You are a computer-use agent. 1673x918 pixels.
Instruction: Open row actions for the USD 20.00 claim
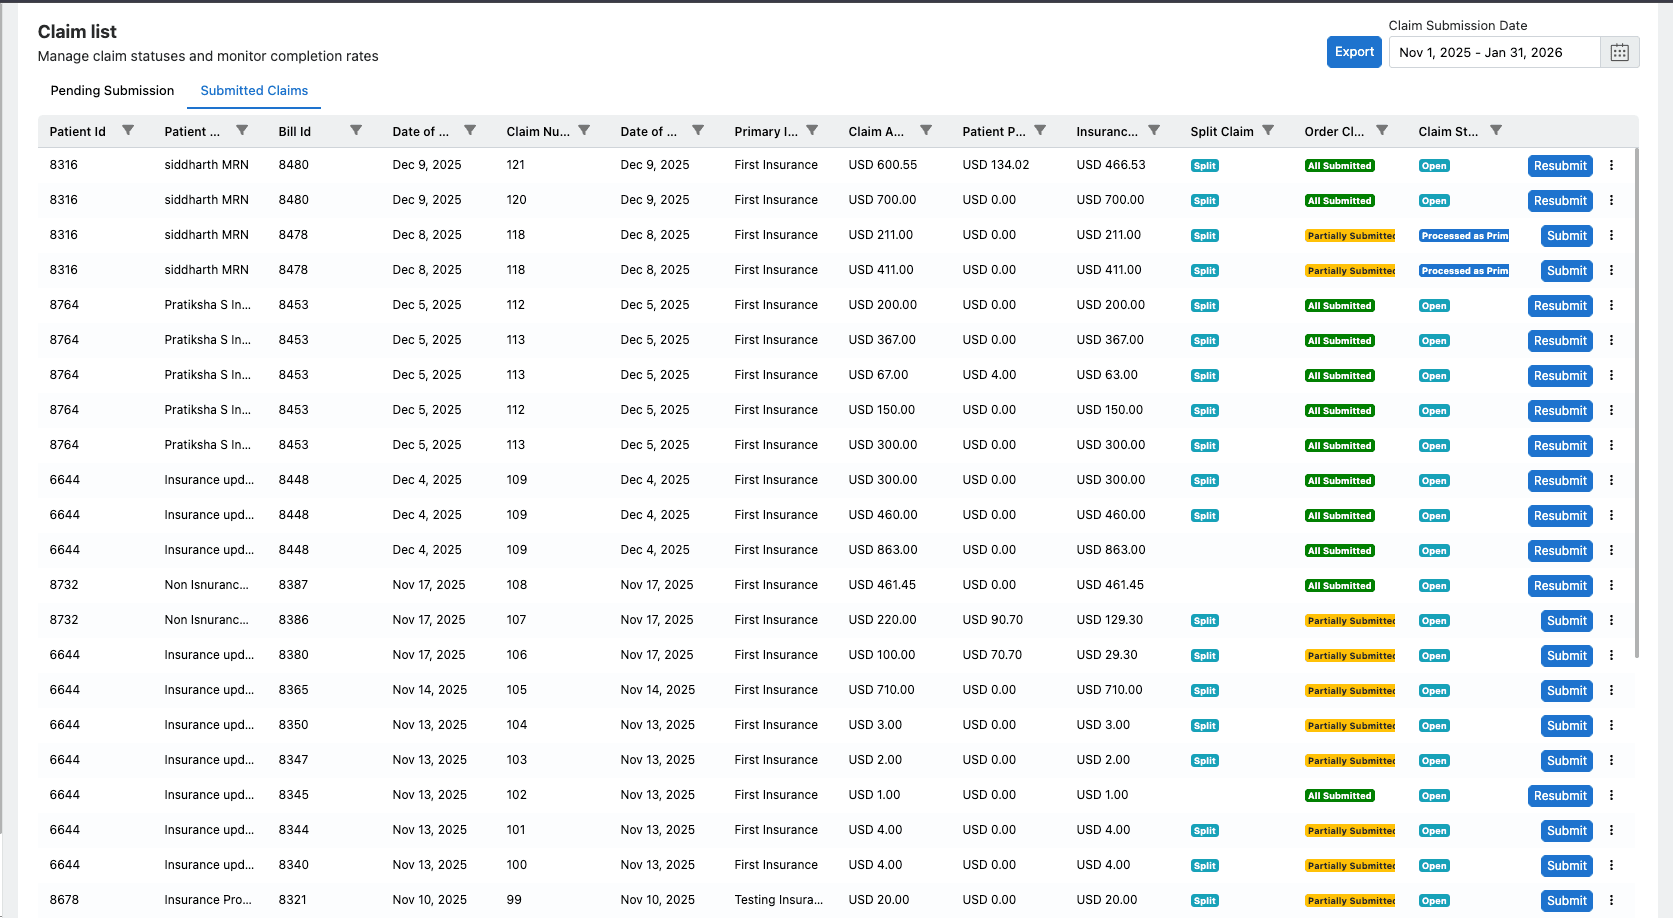(1611, 900)
